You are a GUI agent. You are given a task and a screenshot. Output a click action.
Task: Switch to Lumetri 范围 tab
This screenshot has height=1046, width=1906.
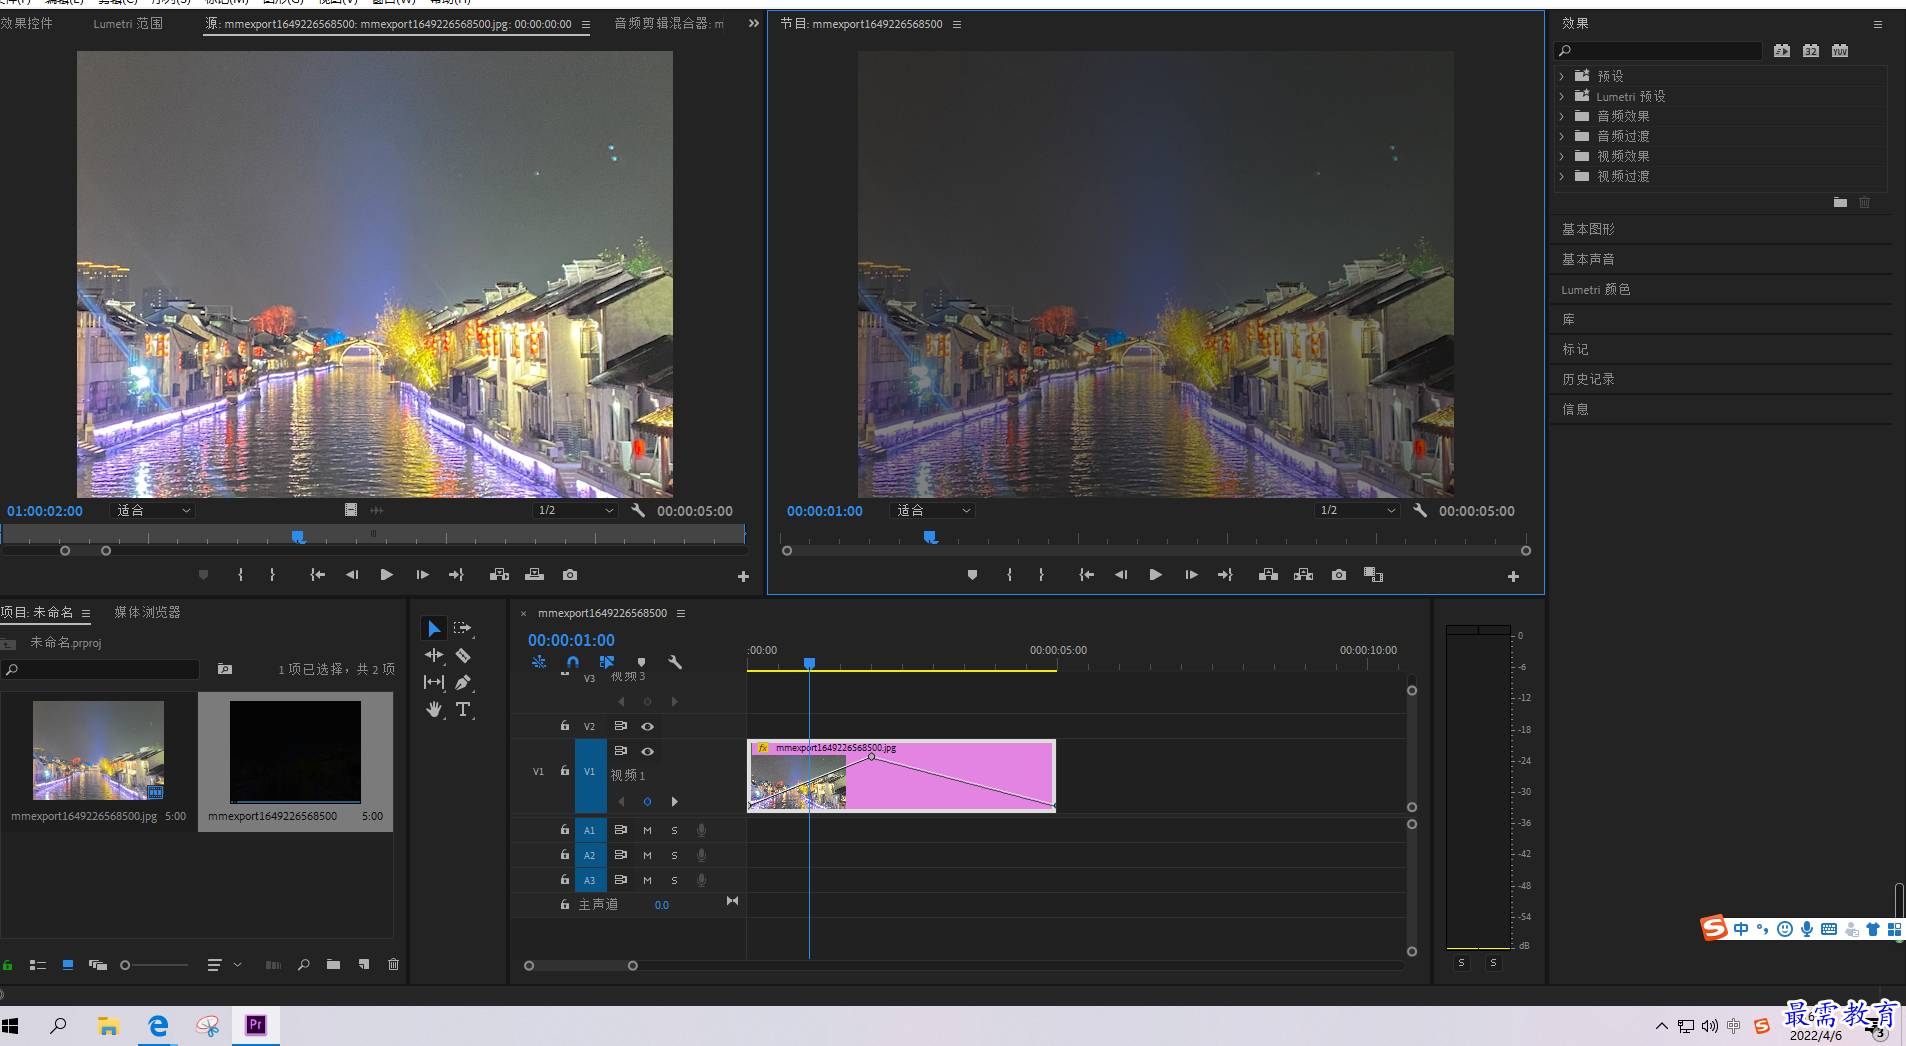tap(128, 23)
